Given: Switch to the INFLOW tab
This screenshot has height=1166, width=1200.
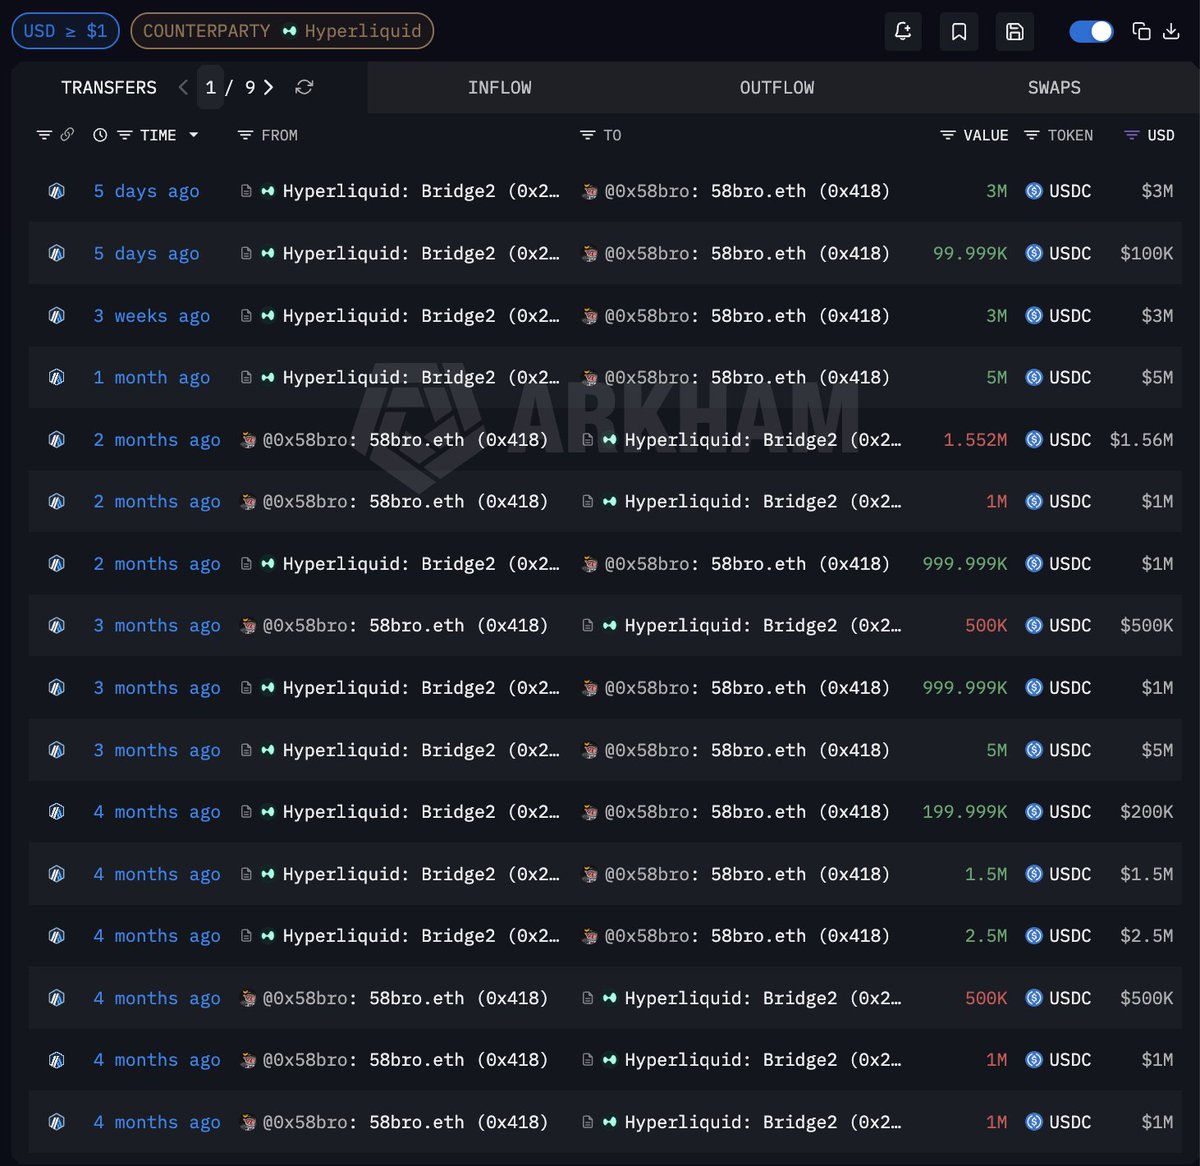Looking at the screenshot, I should [499, 88].
